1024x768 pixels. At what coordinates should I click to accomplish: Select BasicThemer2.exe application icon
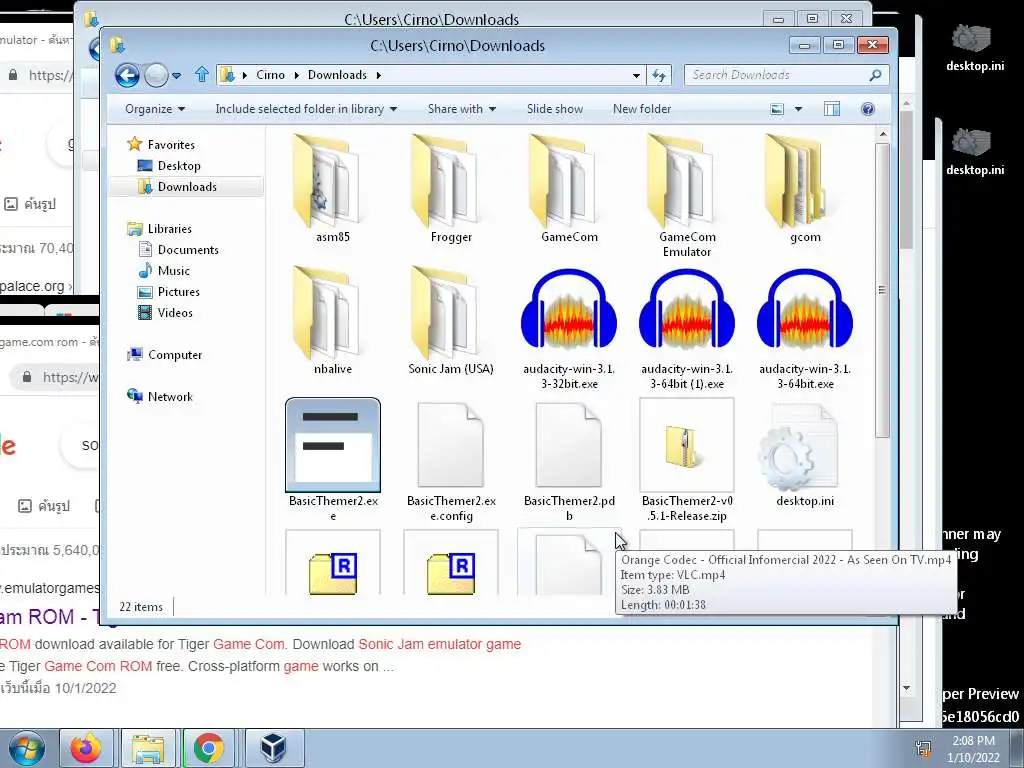[333, 445]
